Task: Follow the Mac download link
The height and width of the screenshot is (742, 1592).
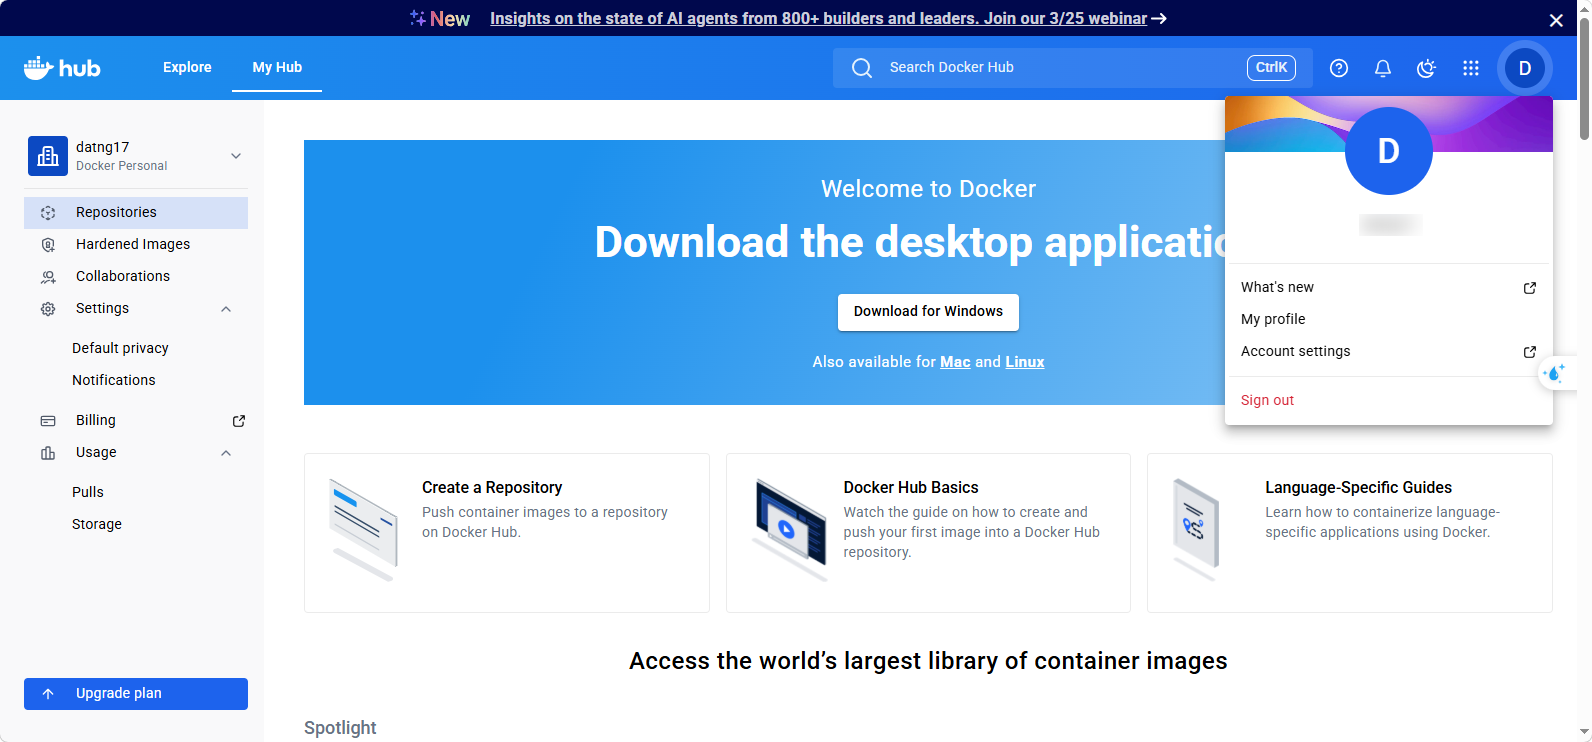Action: coord(955,362)
